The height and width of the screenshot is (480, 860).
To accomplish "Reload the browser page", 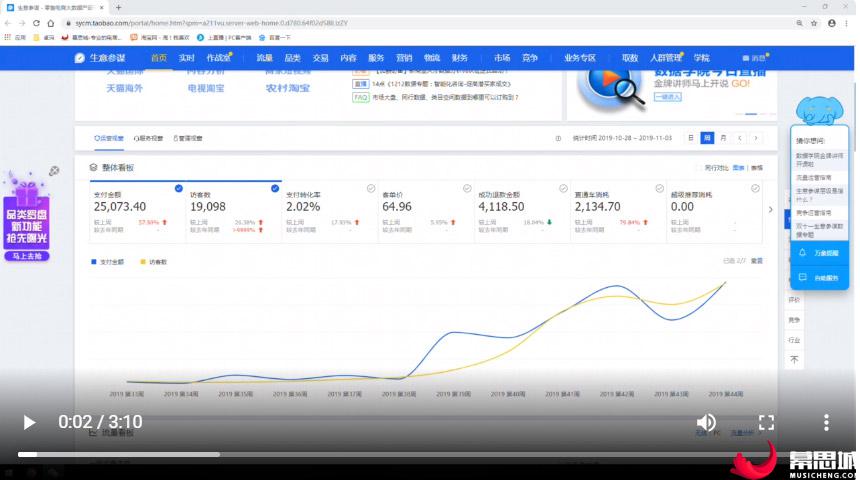I will point(36,23).
